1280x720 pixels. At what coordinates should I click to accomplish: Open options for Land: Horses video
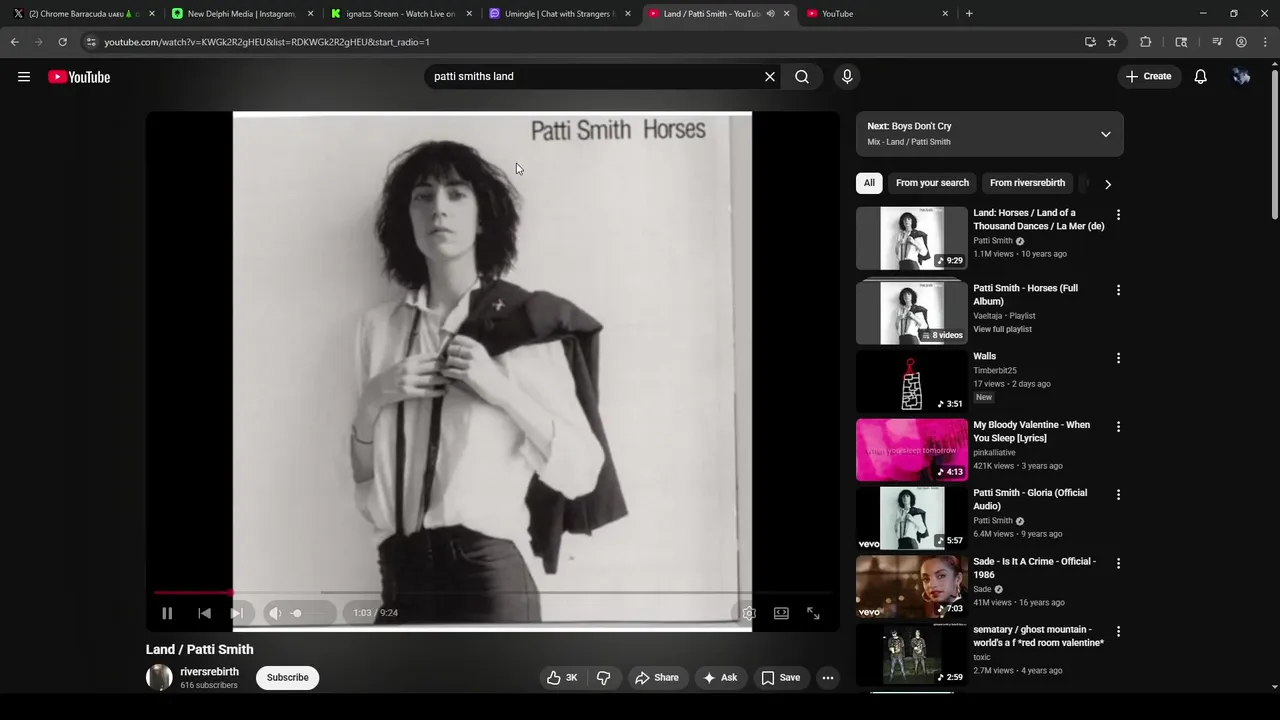(1118, 215)
